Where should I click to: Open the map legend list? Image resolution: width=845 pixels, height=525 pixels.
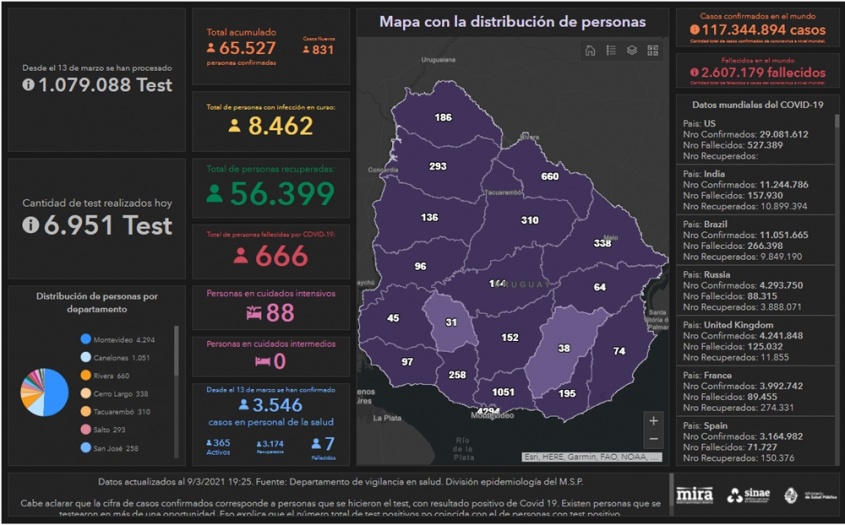(611, 50)
